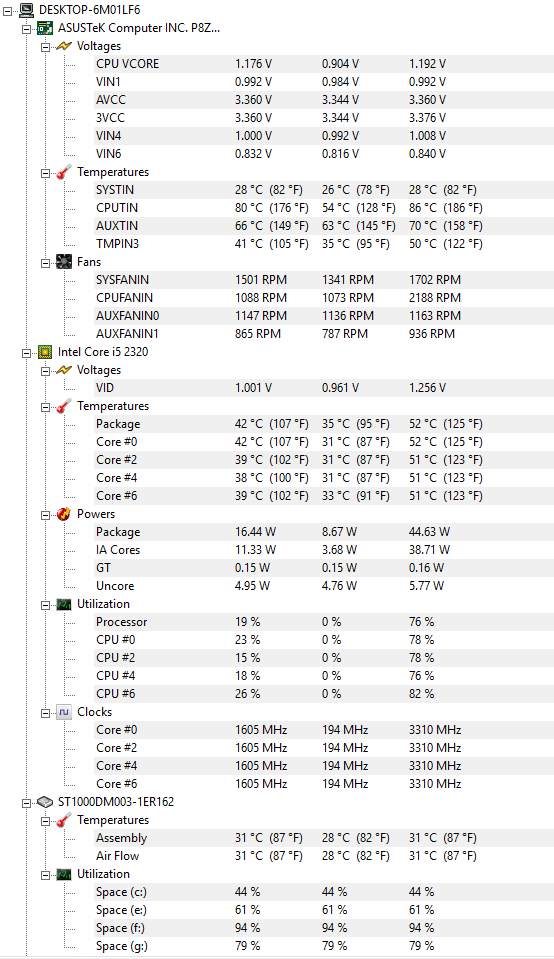Collapse the Fans section
554x959 pixels.
45,262
